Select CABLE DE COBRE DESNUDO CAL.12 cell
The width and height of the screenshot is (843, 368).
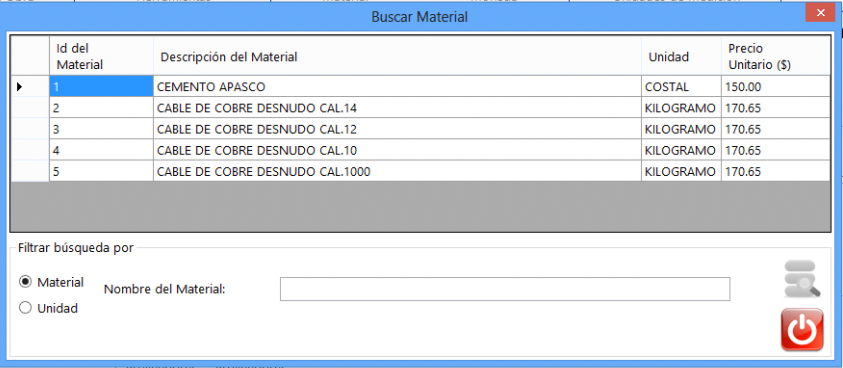pos(397,129)
